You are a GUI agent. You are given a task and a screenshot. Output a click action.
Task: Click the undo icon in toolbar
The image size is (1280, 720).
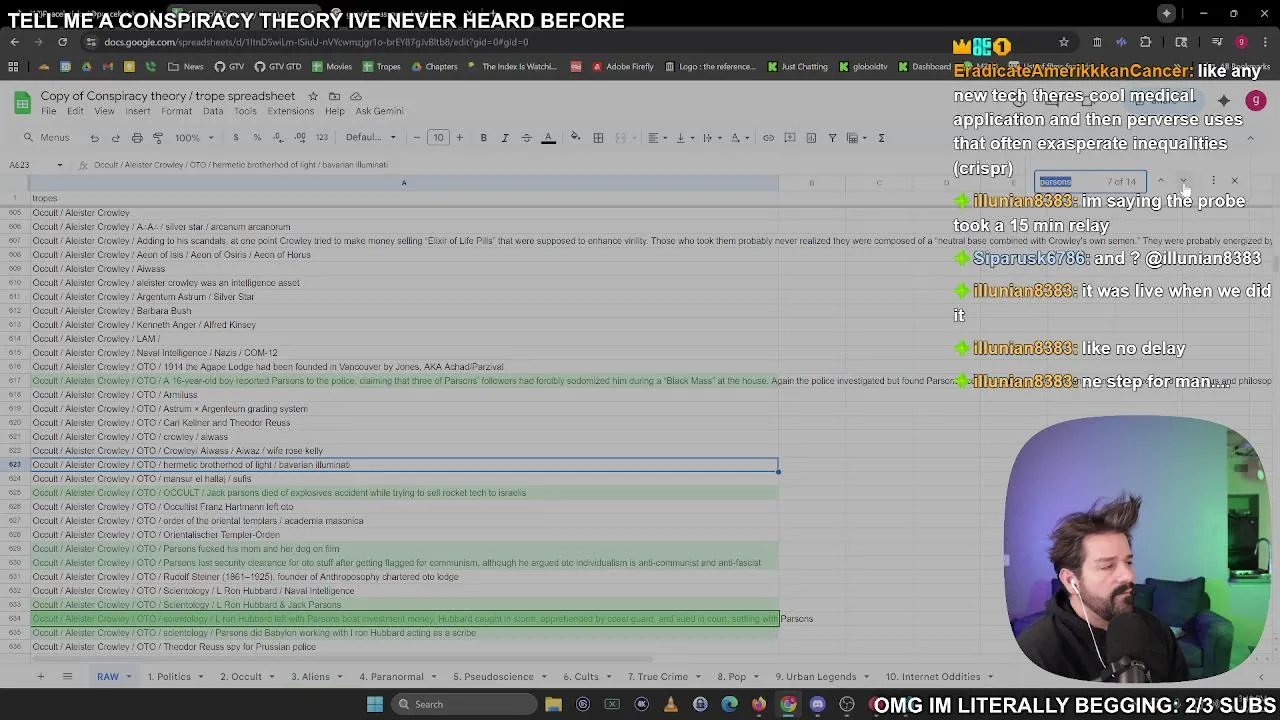[x=94, y=138]
